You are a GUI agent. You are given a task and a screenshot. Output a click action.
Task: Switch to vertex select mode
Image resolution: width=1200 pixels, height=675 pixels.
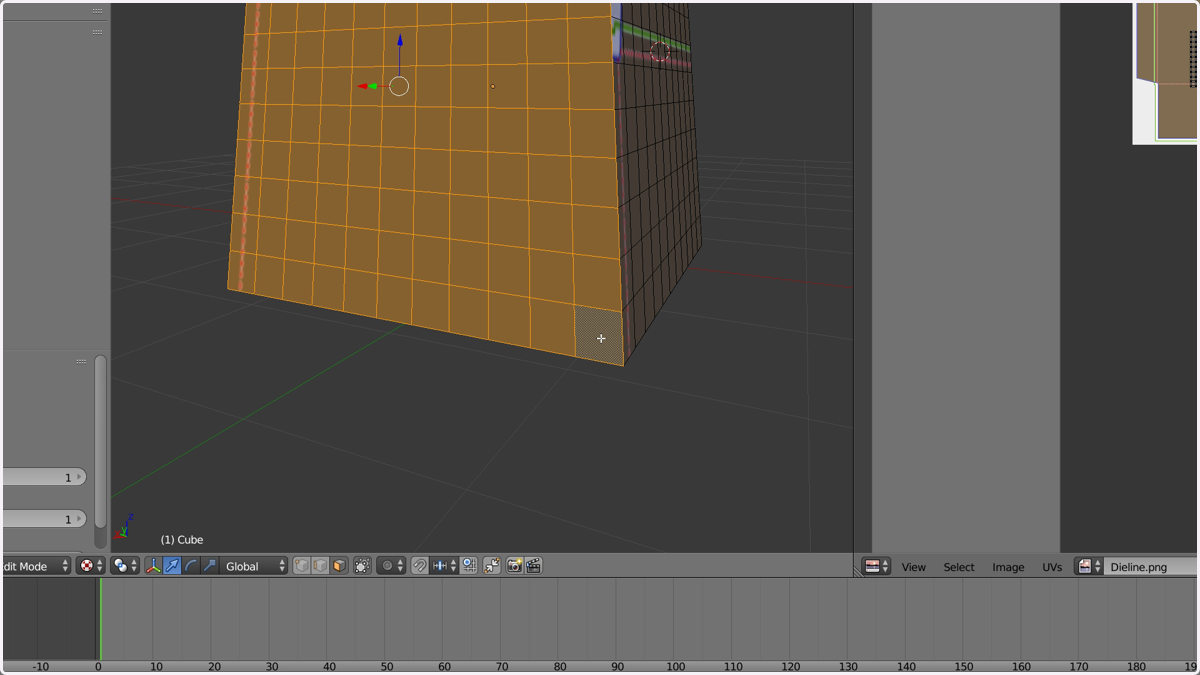[302, 566]
